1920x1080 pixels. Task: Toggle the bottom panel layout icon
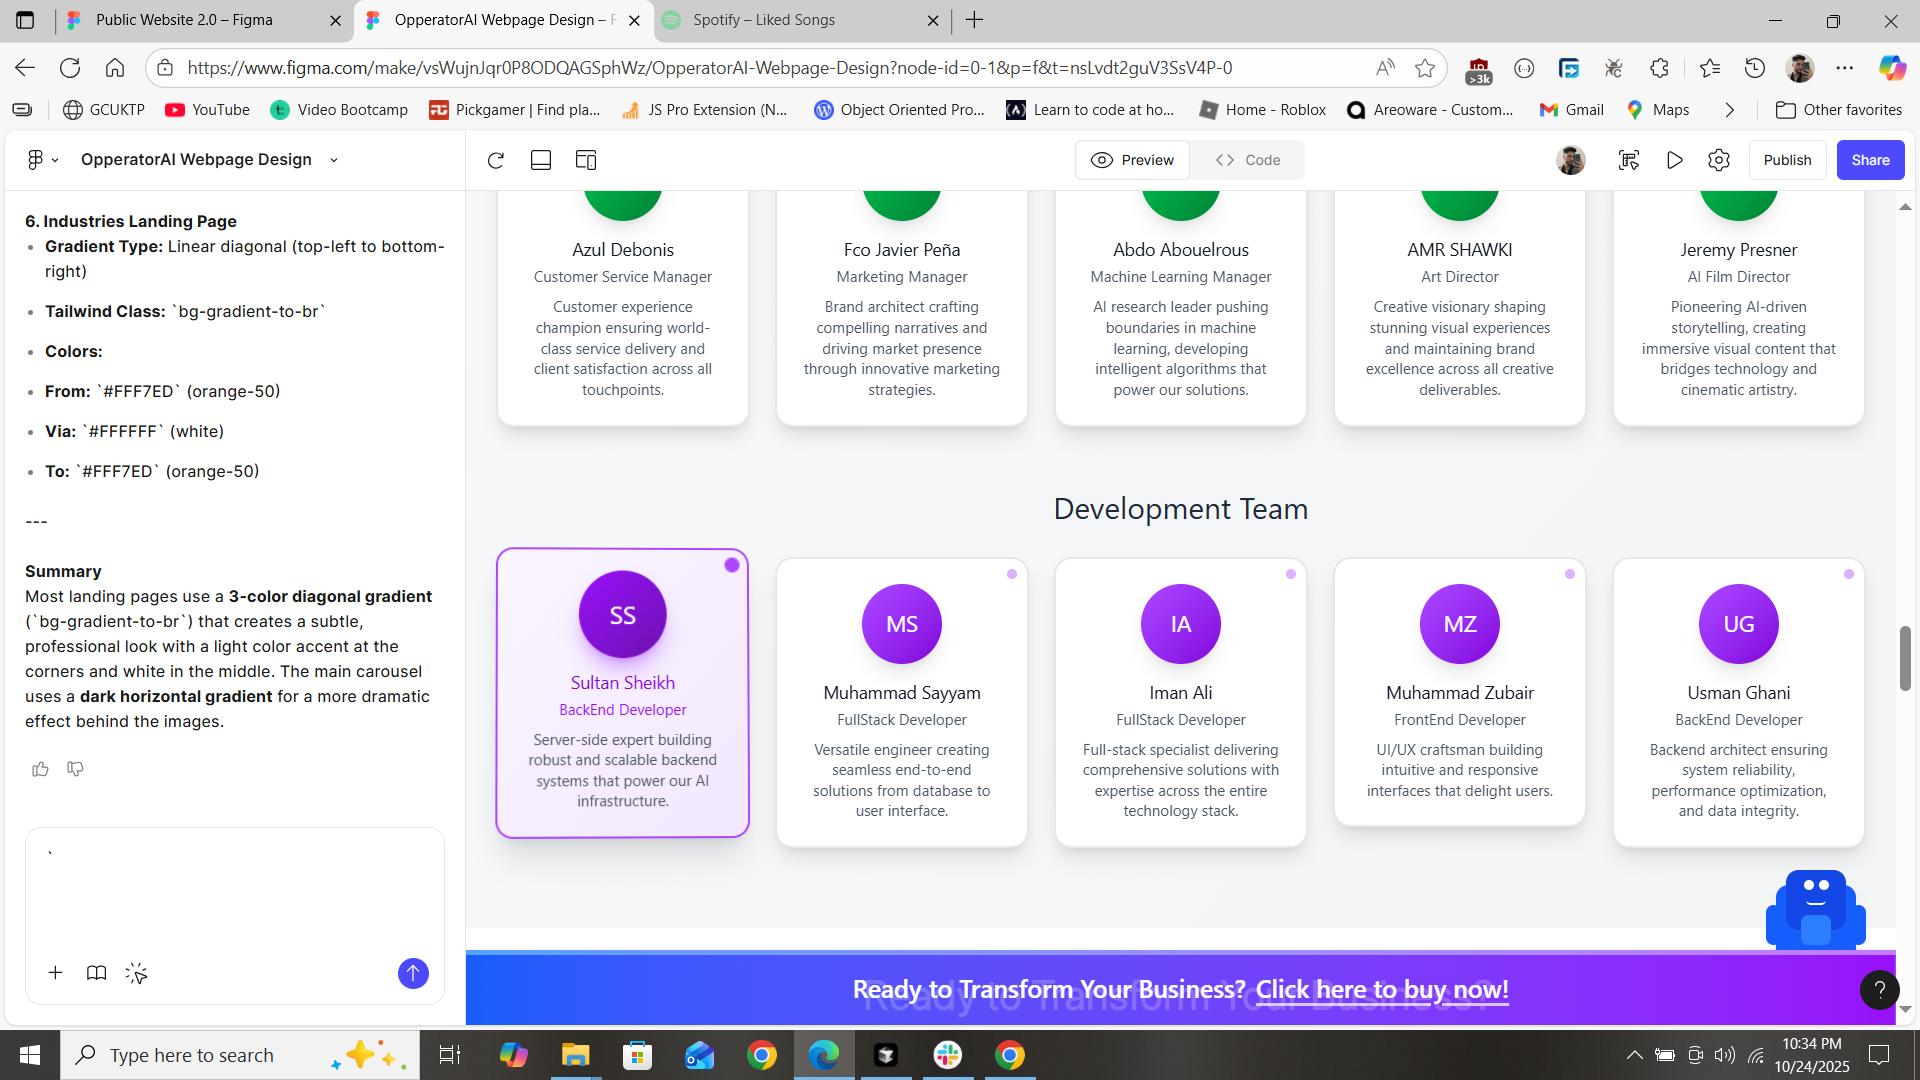click(x=541, y=160)
